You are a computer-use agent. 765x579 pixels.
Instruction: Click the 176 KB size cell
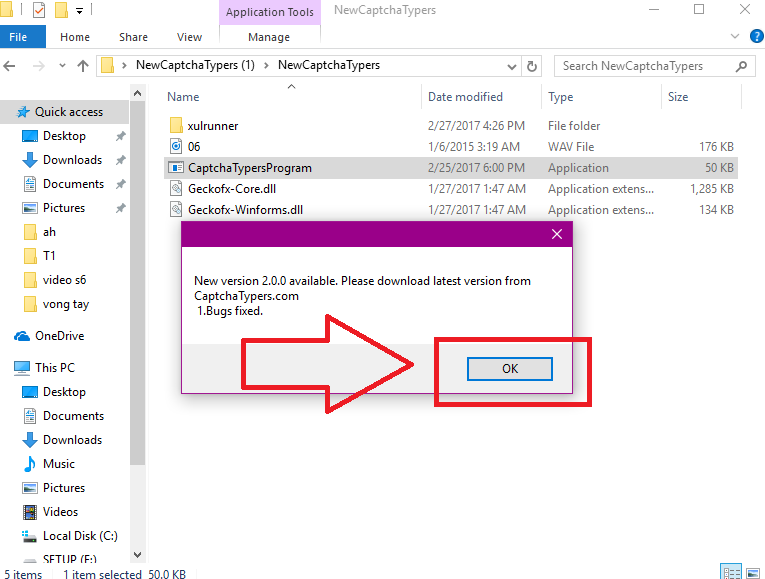716,147
